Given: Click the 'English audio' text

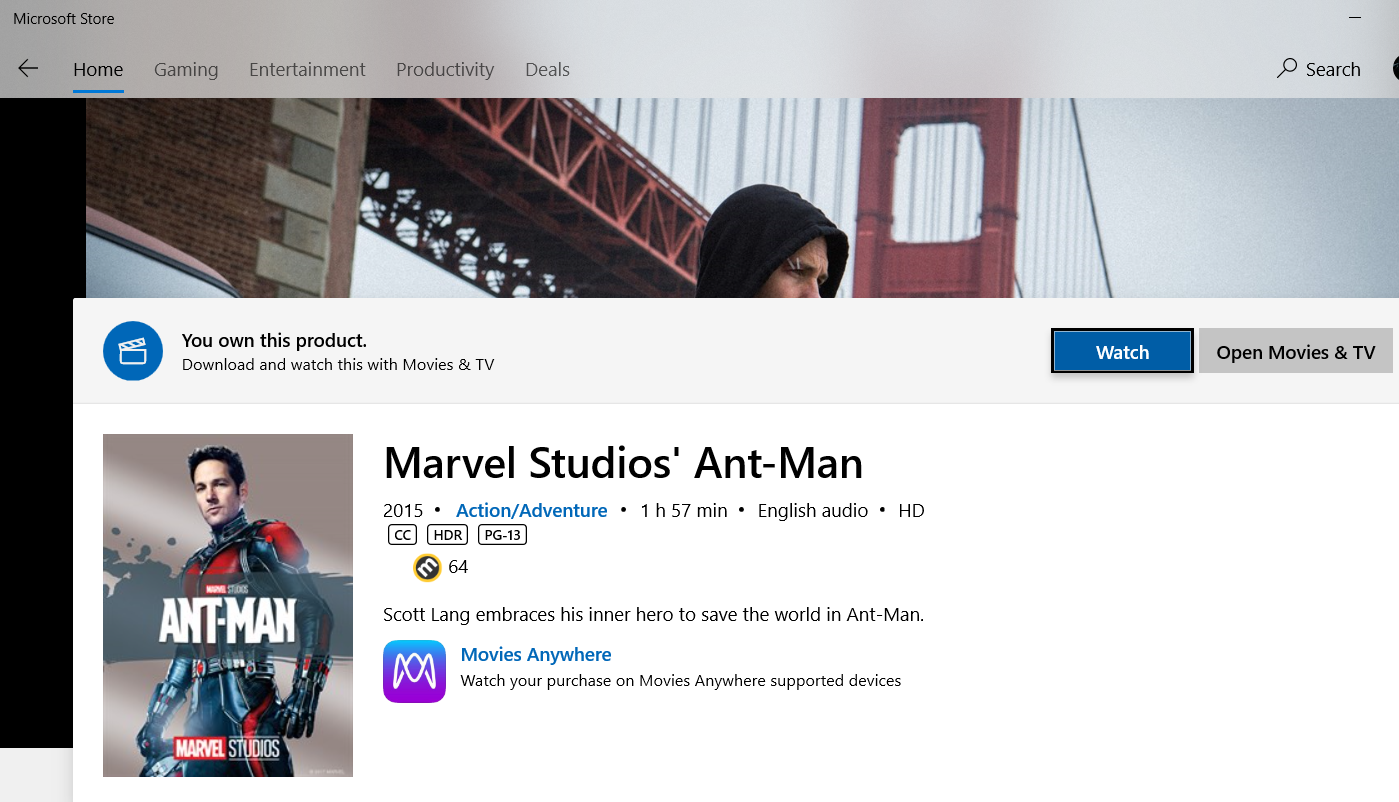Looking at the screenshot, I should point(813,511).
